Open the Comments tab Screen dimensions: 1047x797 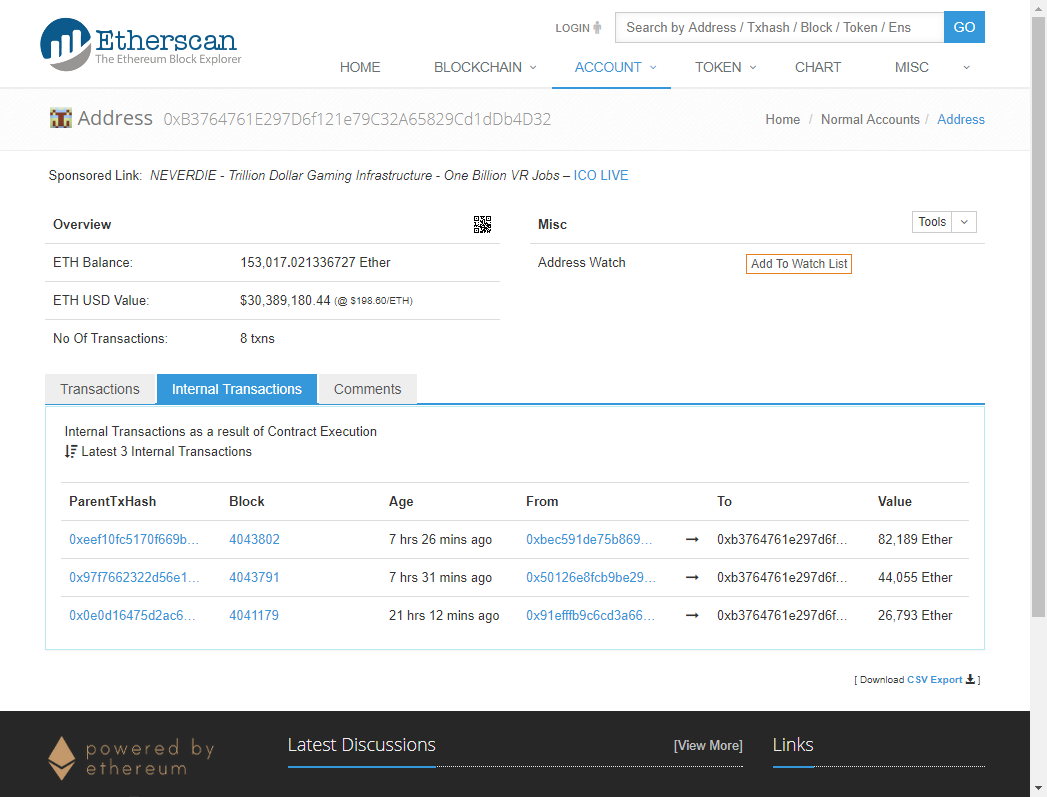point(367,389)
